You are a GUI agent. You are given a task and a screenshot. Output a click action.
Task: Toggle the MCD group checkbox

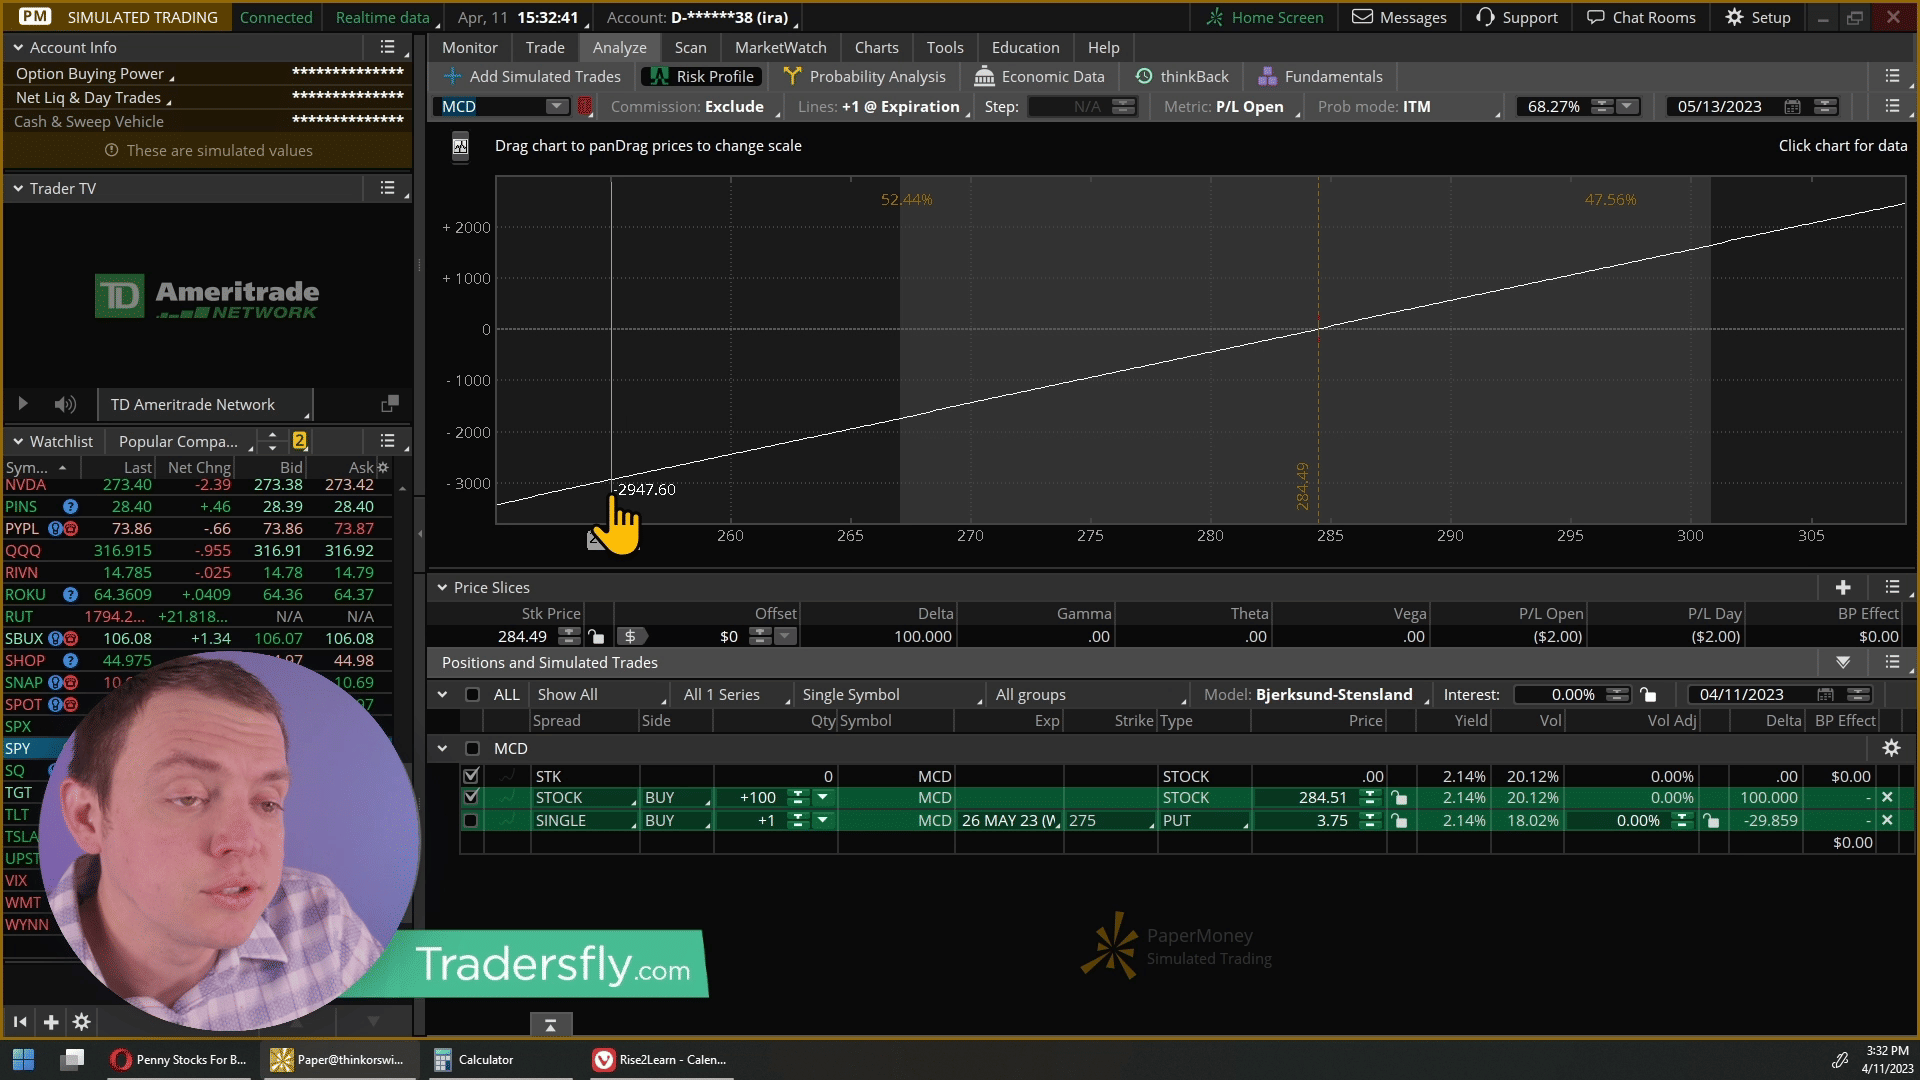[473, 748]
